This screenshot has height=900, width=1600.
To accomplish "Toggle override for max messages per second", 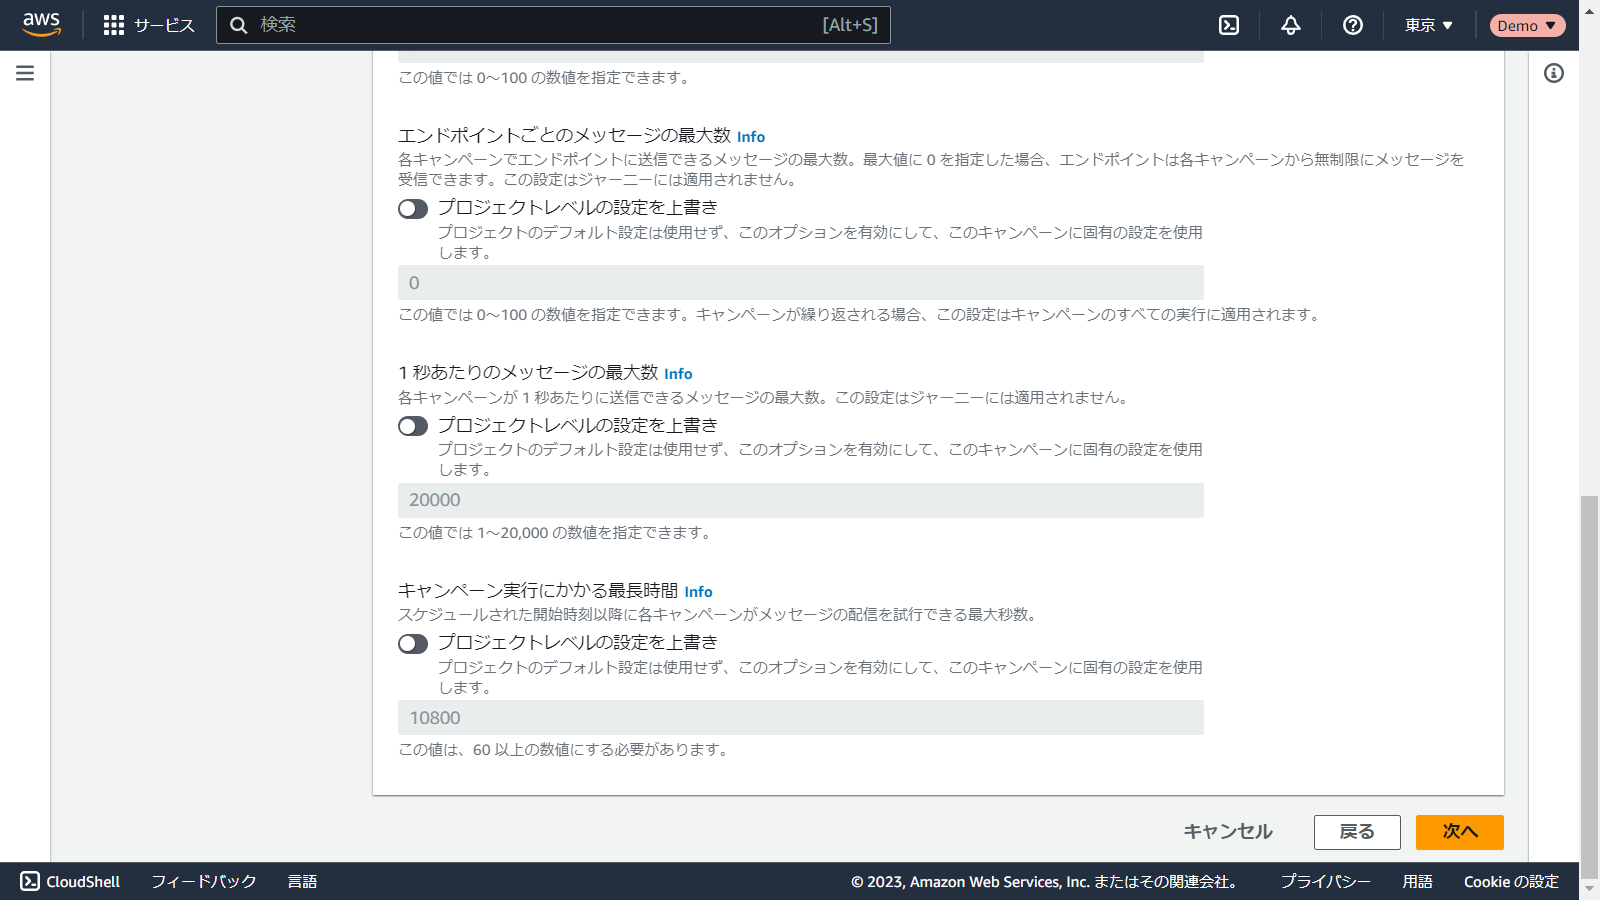I will pos(413,427).
